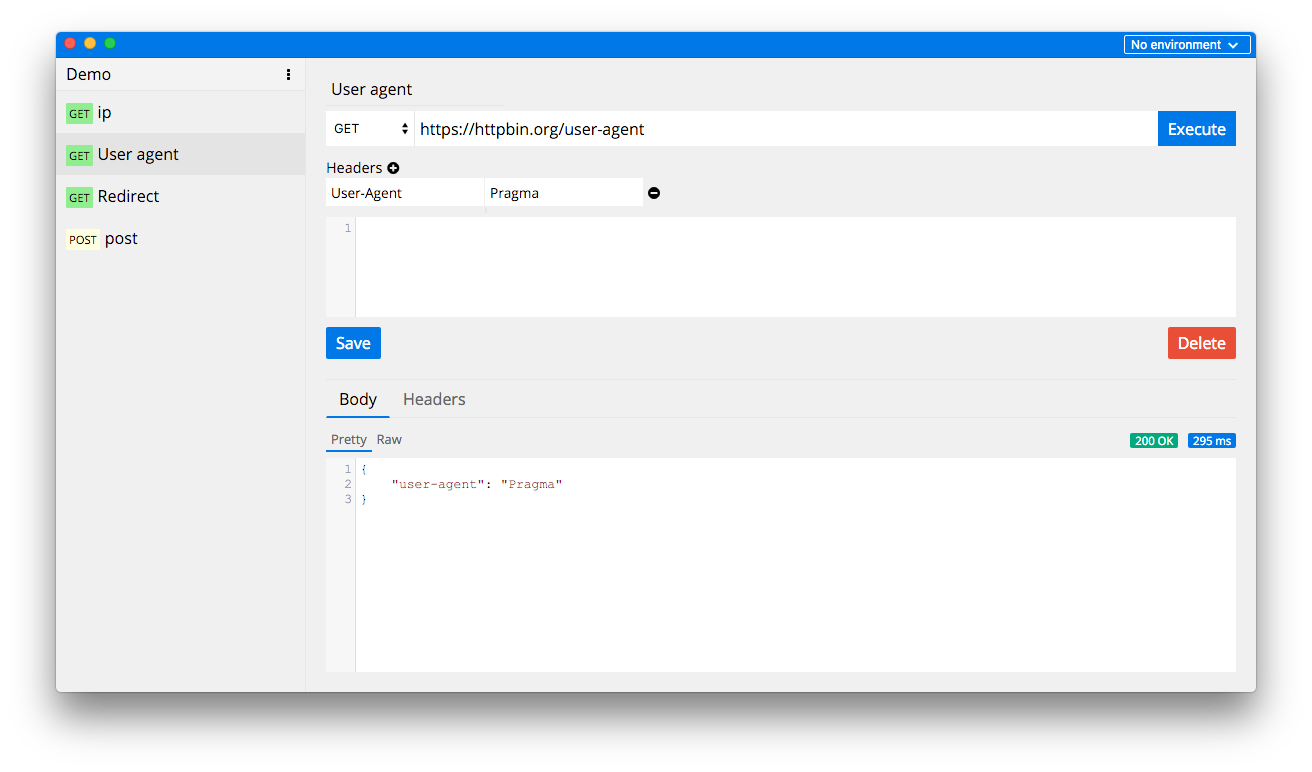The height and width of the screenshot is (772, 1312).
Task: Save the request
Action: [x=353, y=343]
